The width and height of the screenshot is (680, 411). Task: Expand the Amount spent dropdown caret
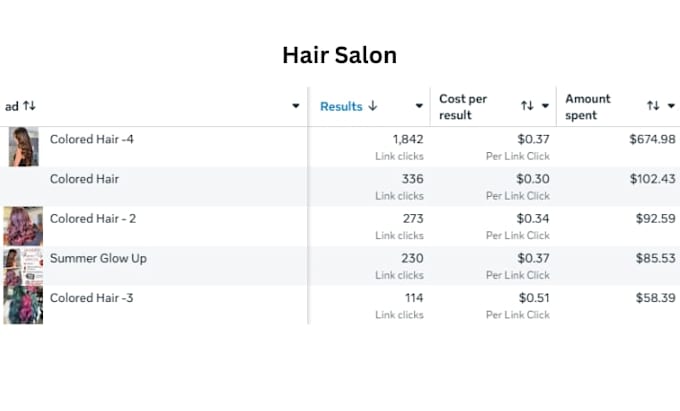(671, 106)
